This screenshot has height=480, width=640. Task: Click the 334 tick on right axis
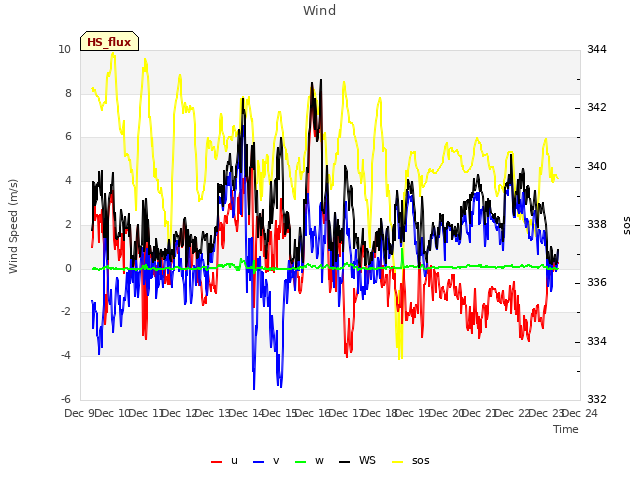[x=597, y=341]
